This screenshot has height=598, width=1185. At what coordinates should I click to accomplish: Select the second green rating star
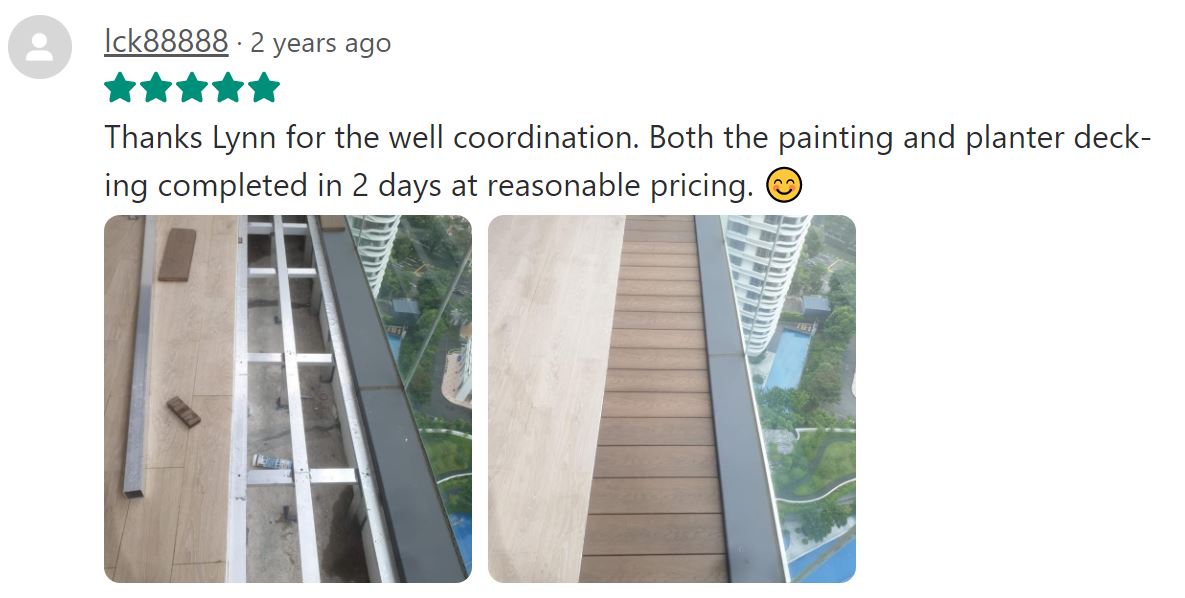click(156, 88)
